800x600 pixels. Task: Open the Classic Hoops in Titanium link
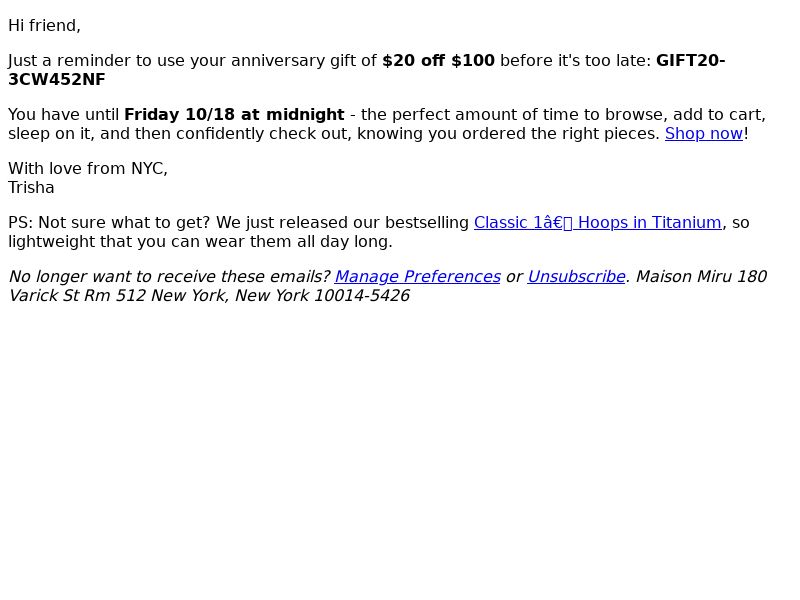click(x=597, y=223)
